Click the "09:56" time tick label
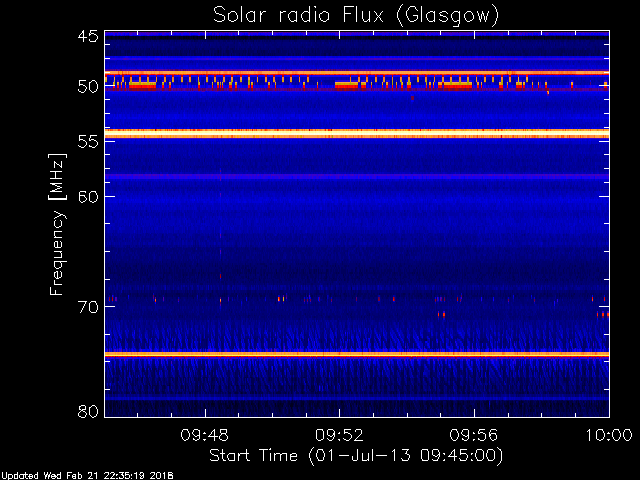The width and height of the screenshot is (640, 480). tap(474, 435)
